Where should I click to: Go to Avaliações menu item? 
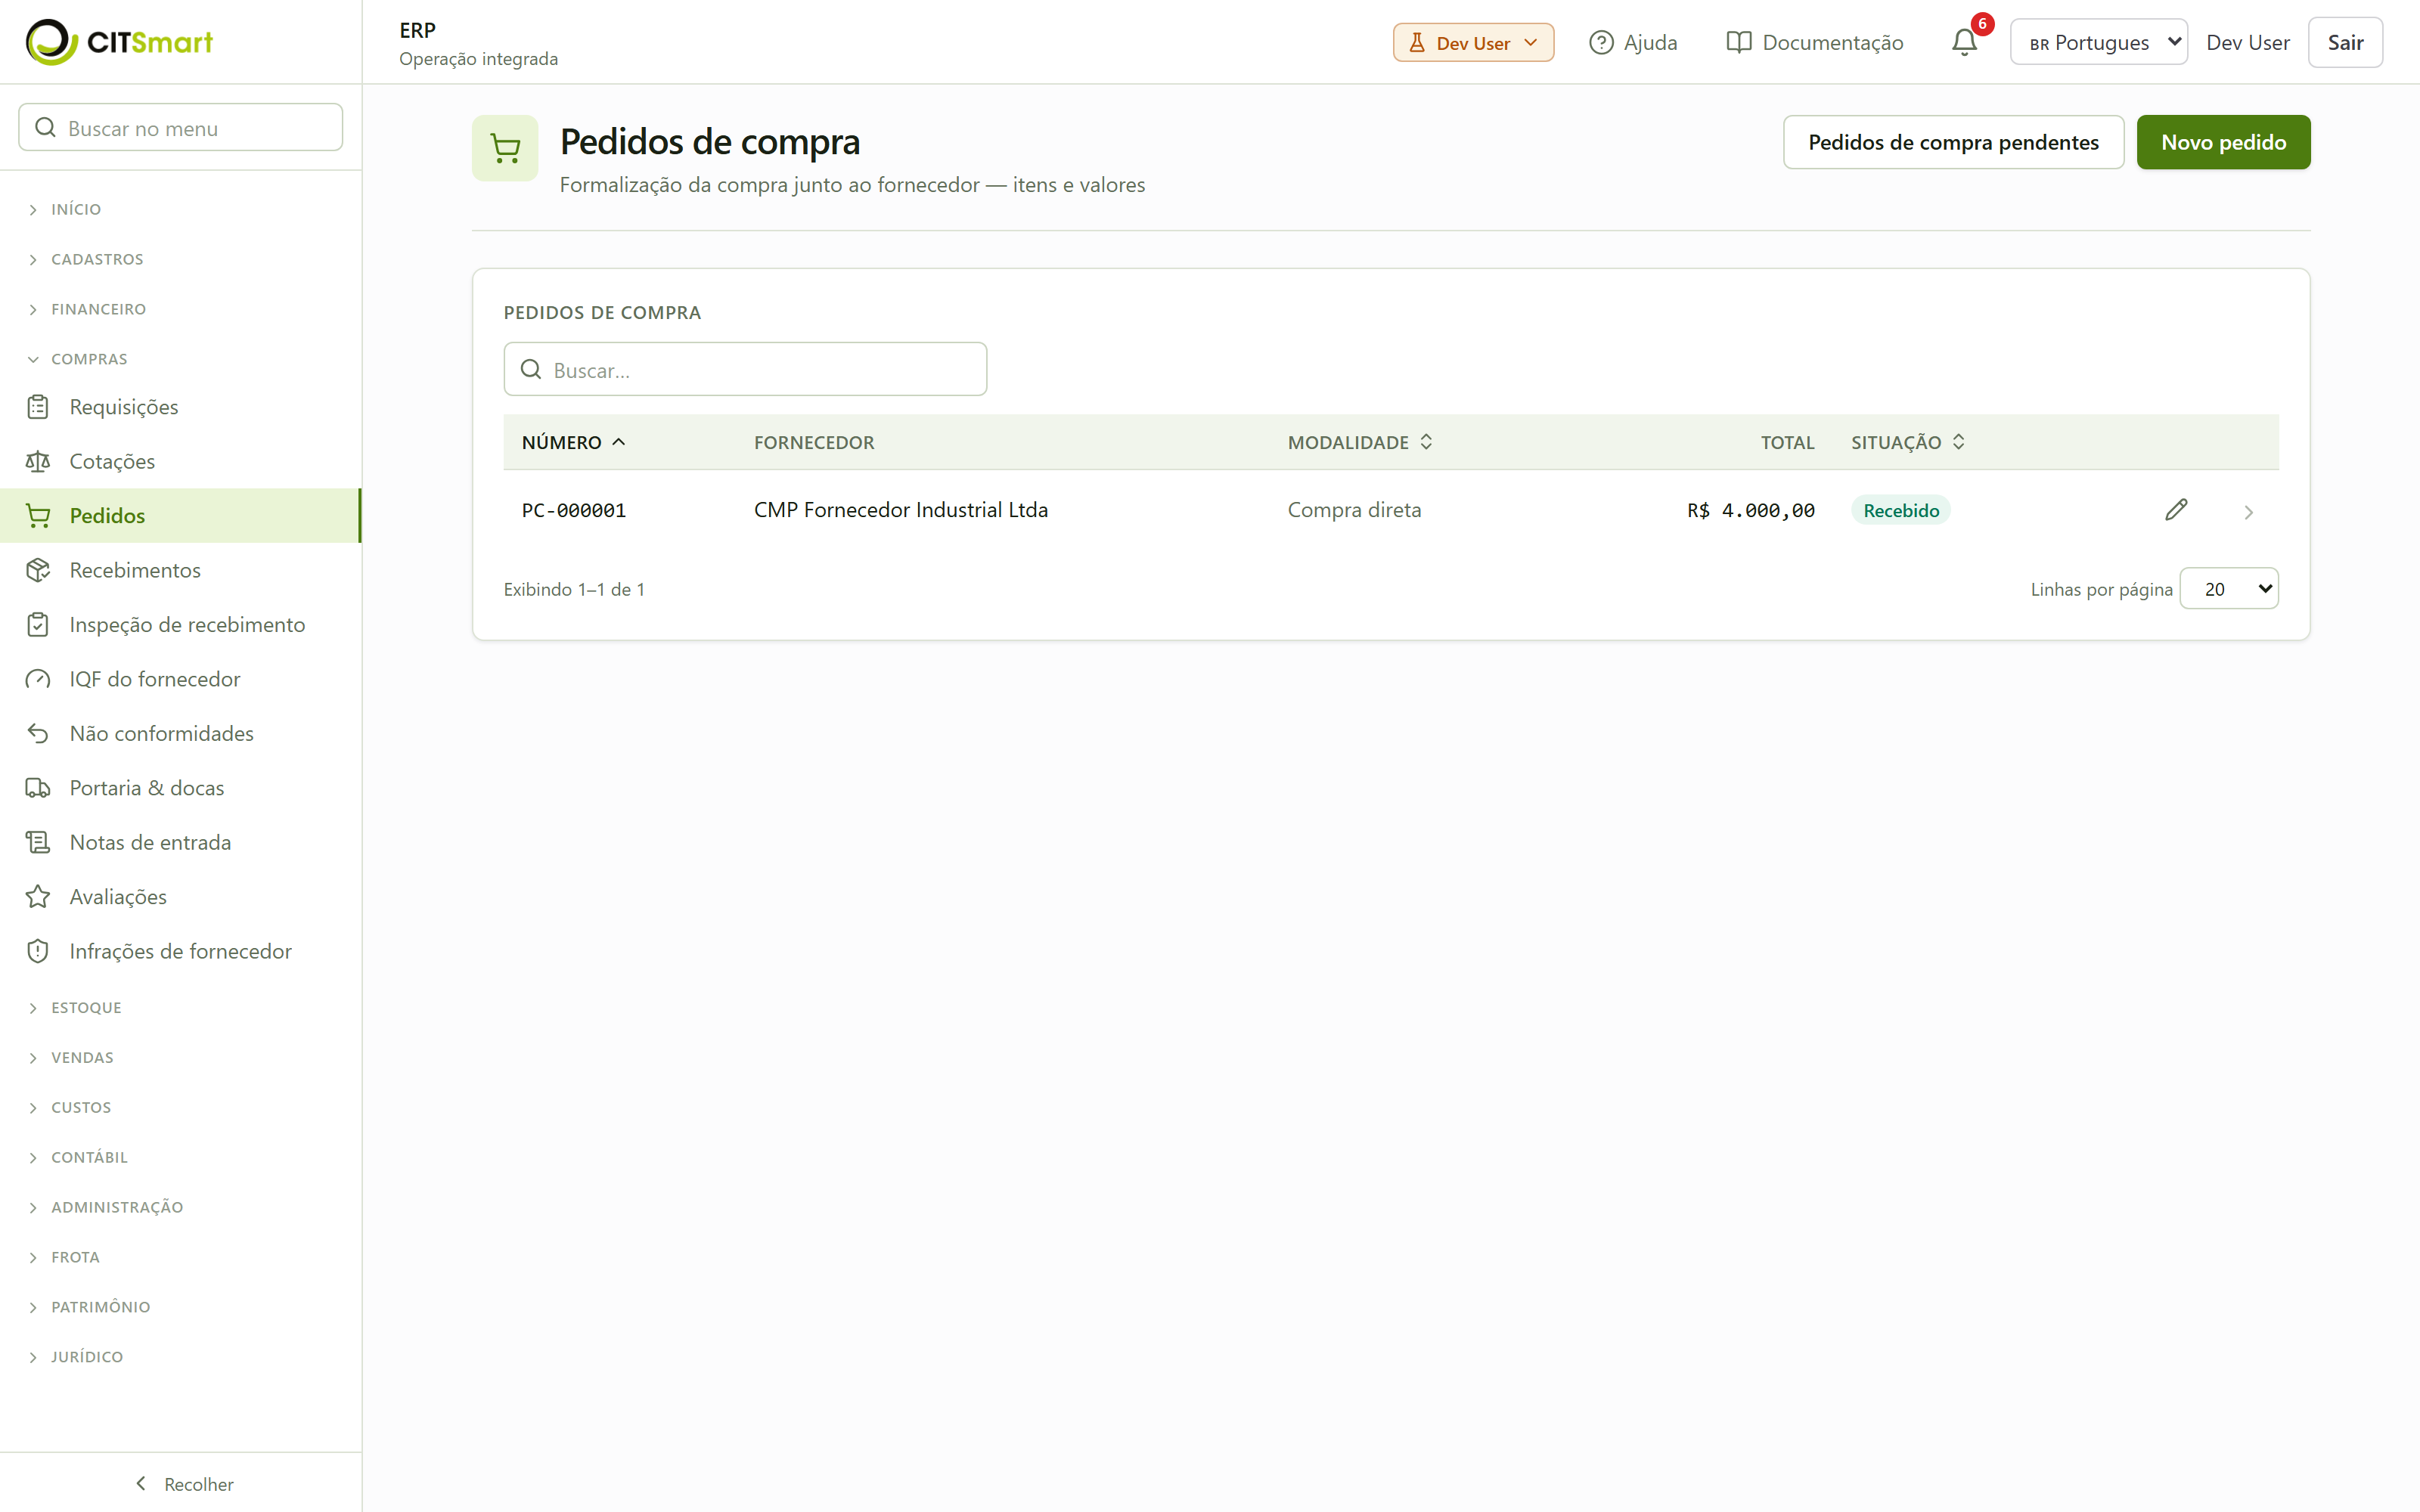181,897
